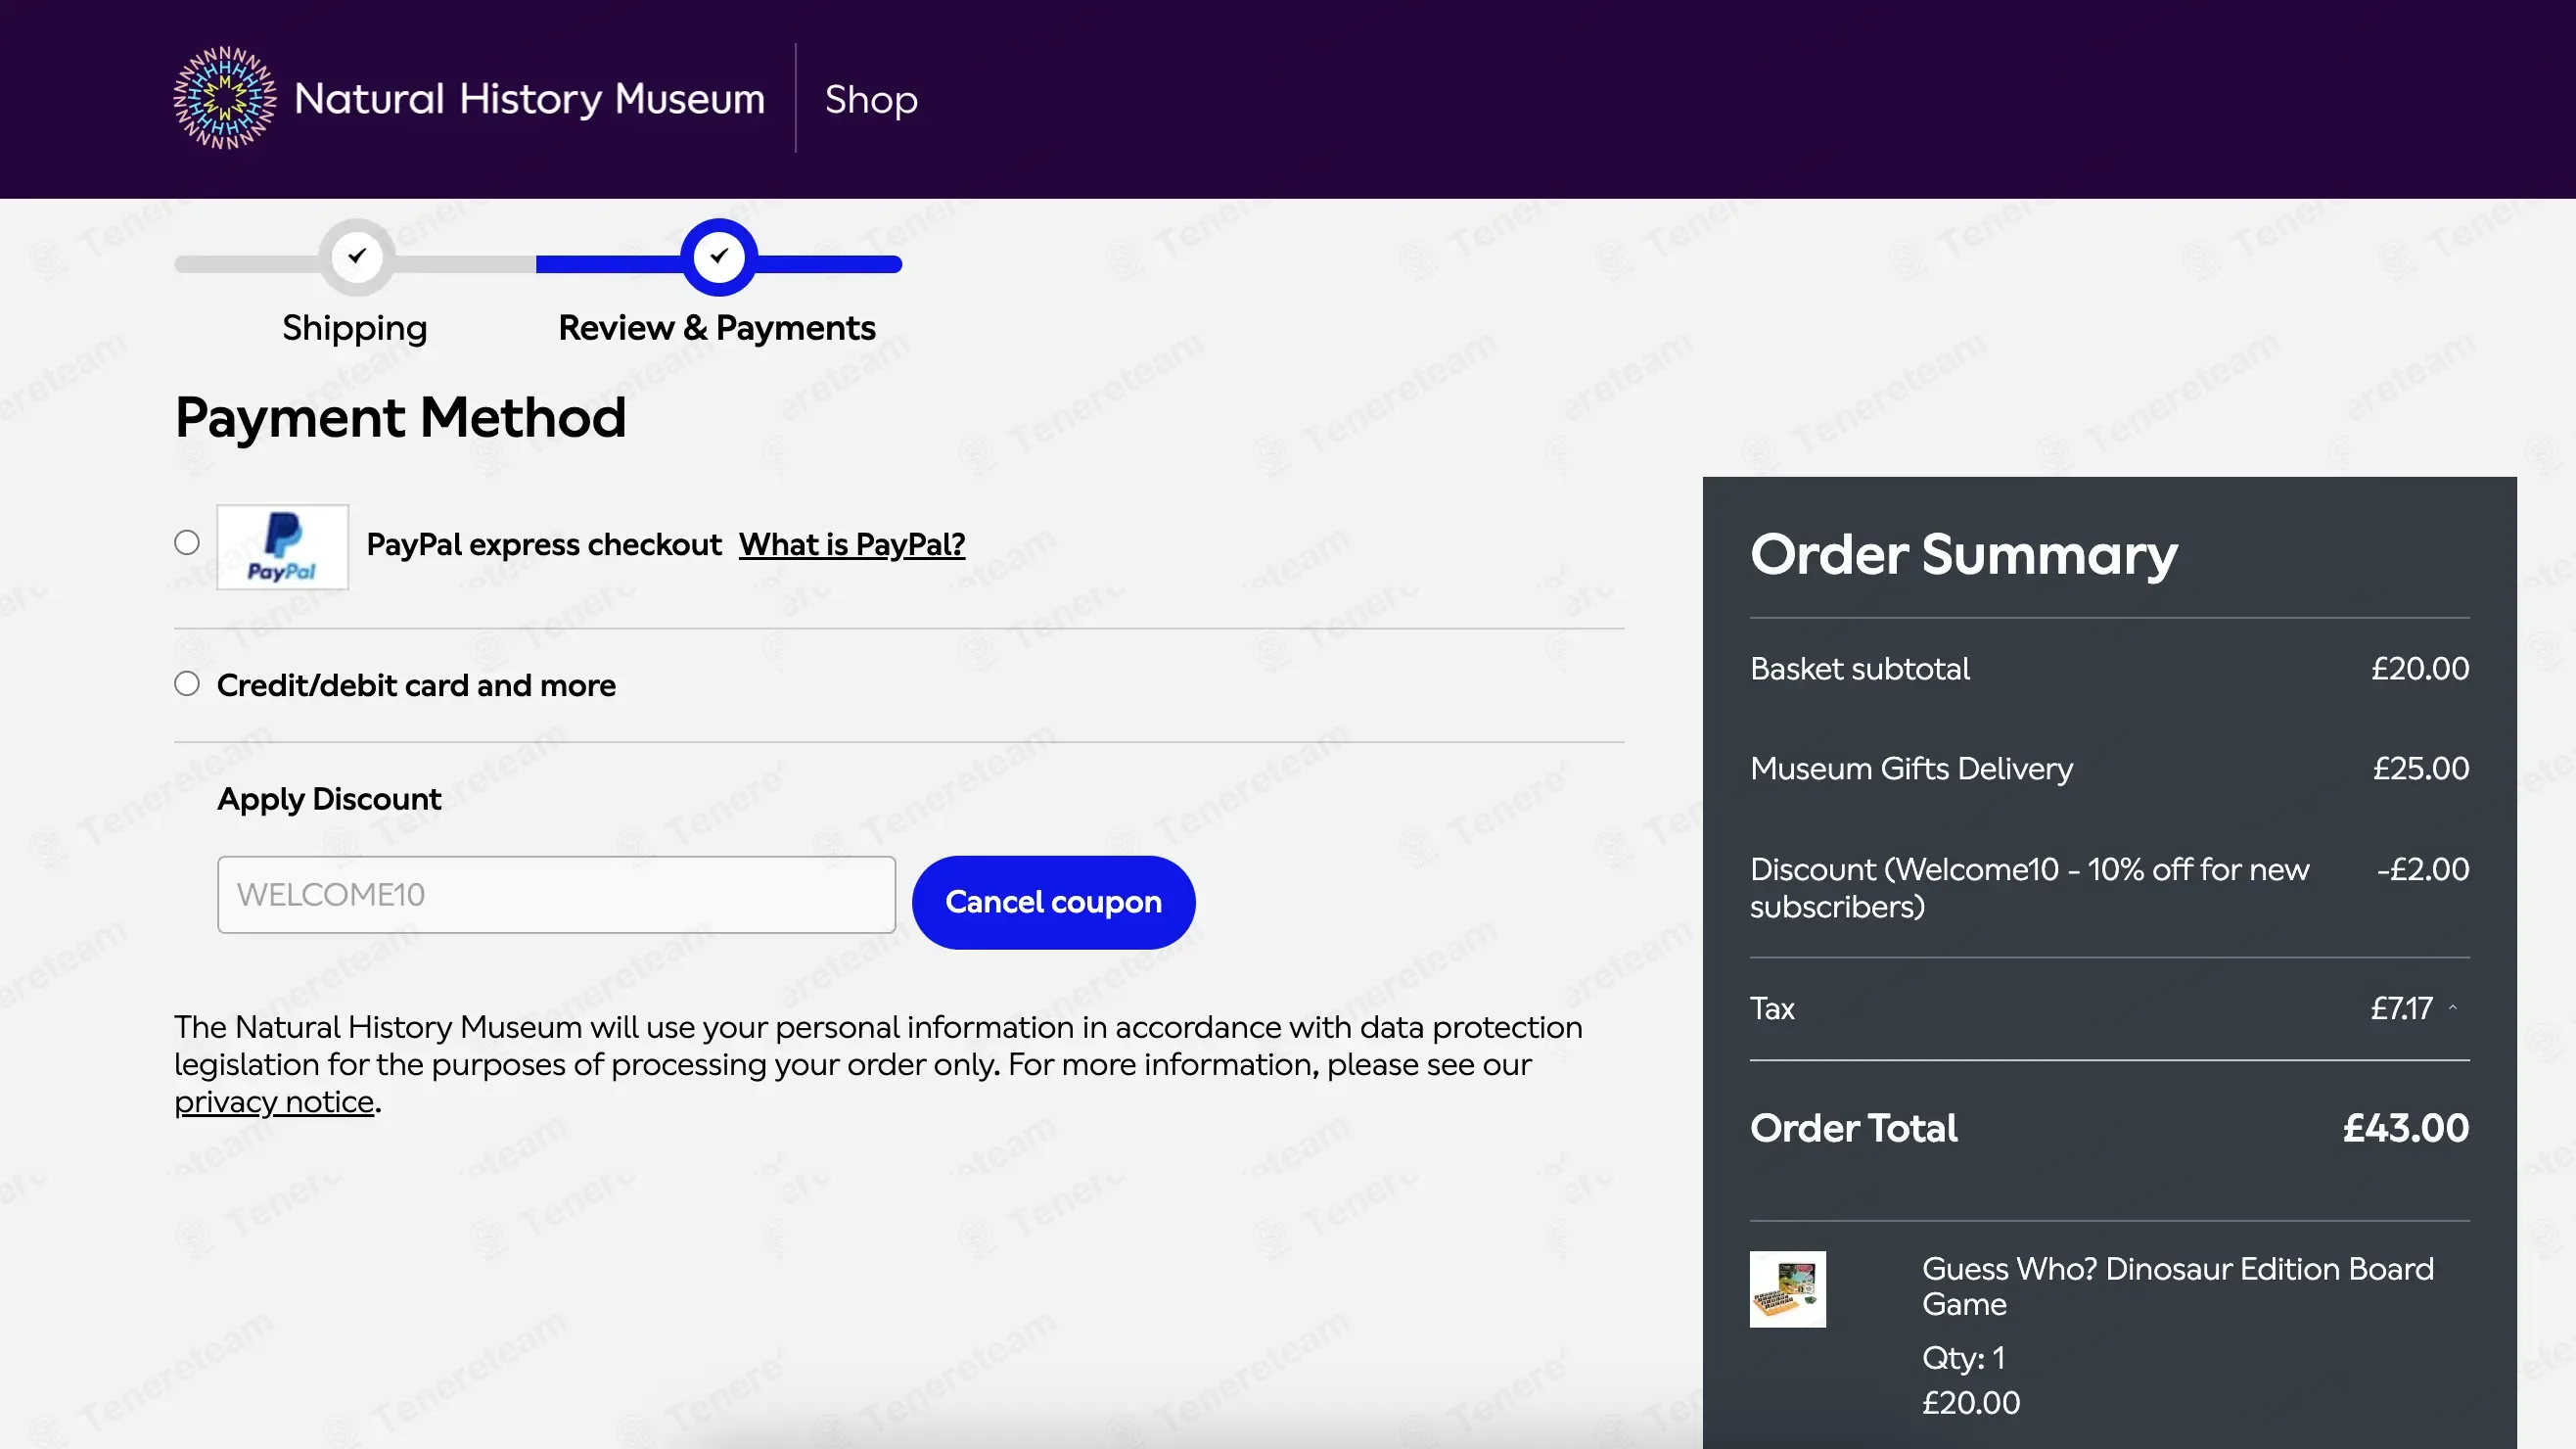Click the Basket subtotal £20.00 value
The image size is (2576, 1449).
[2420, 669]
